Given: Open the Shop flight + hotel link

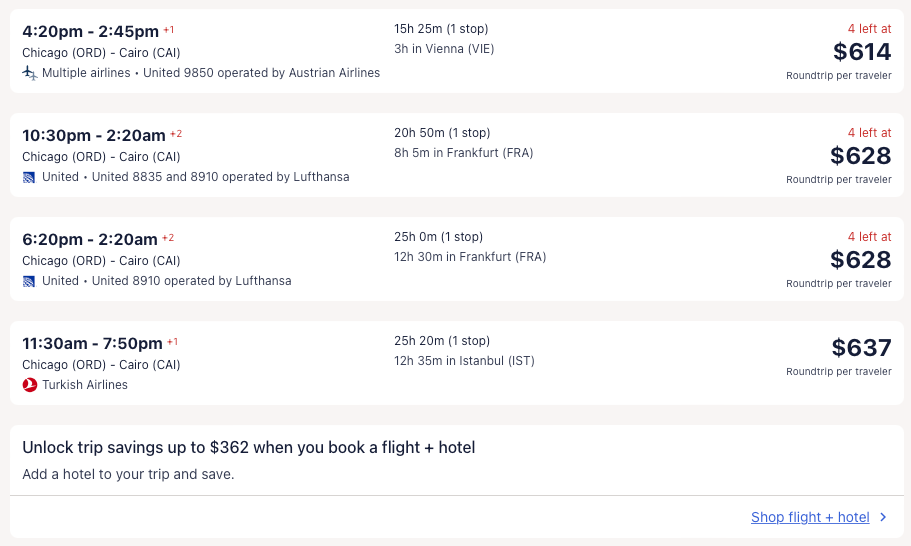Looking at the screenshot, I should click(x=810, y=517).
